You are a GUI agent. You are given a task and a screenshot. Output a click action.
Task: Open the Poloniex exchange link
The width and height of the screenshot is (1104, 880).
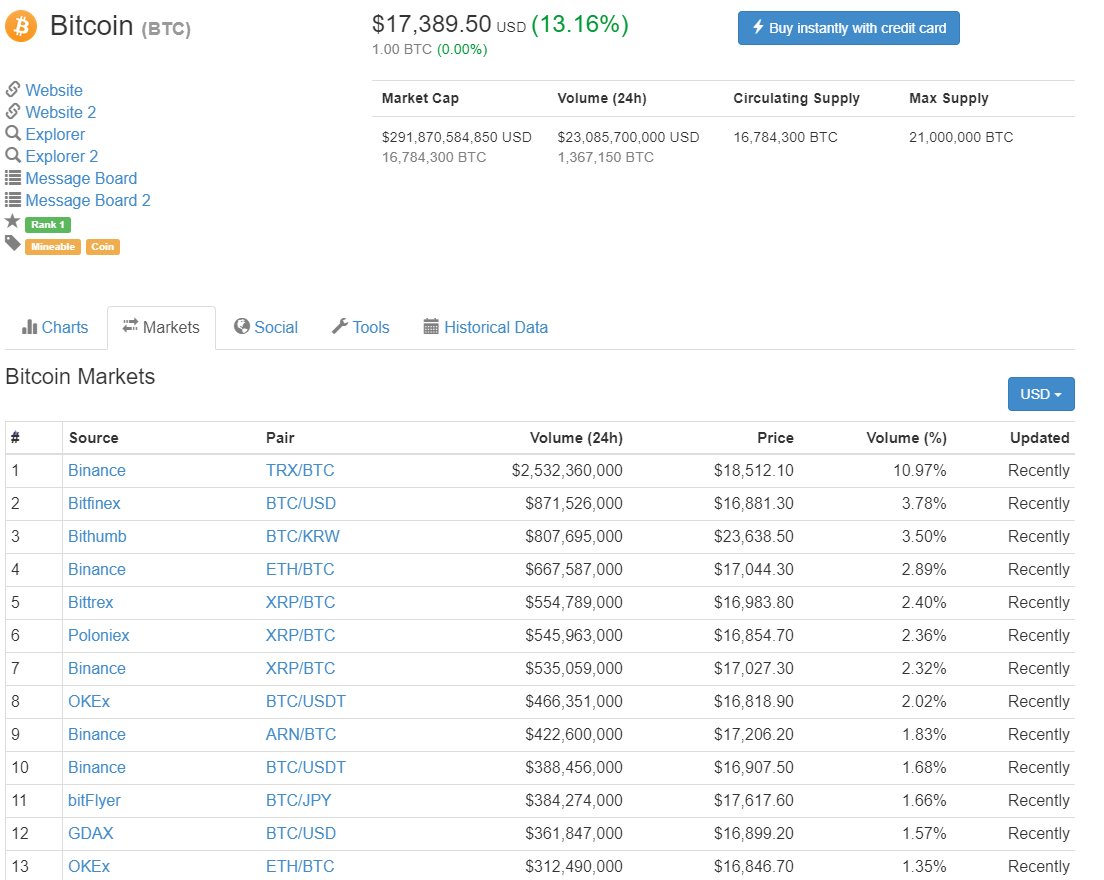99,636
